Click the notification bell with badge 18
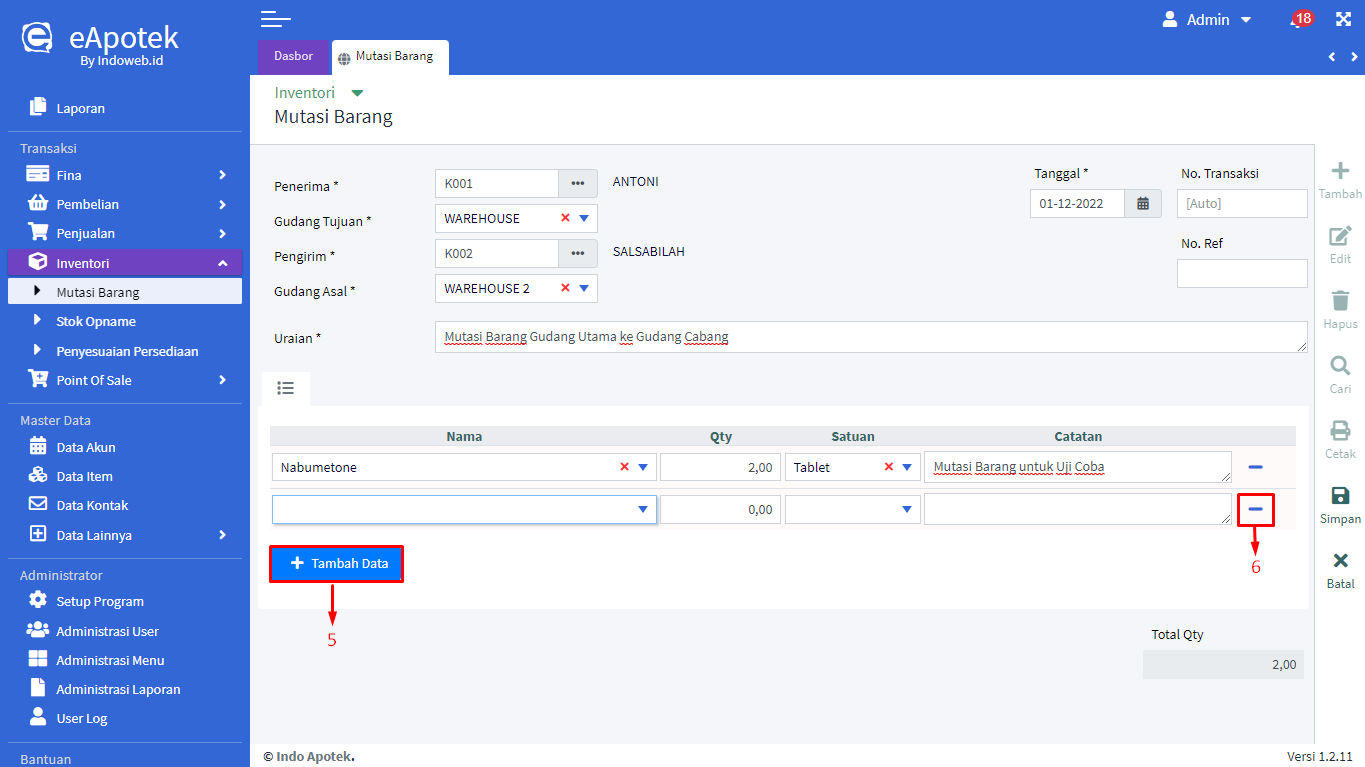Viewport: 1365px width, 767px height. pos(1298,20)
